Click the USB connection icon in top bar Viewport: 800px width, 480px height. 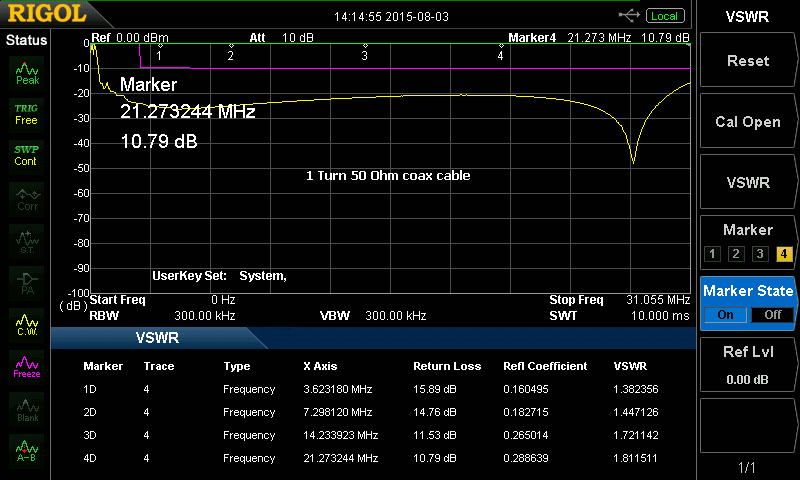[629, 15]
